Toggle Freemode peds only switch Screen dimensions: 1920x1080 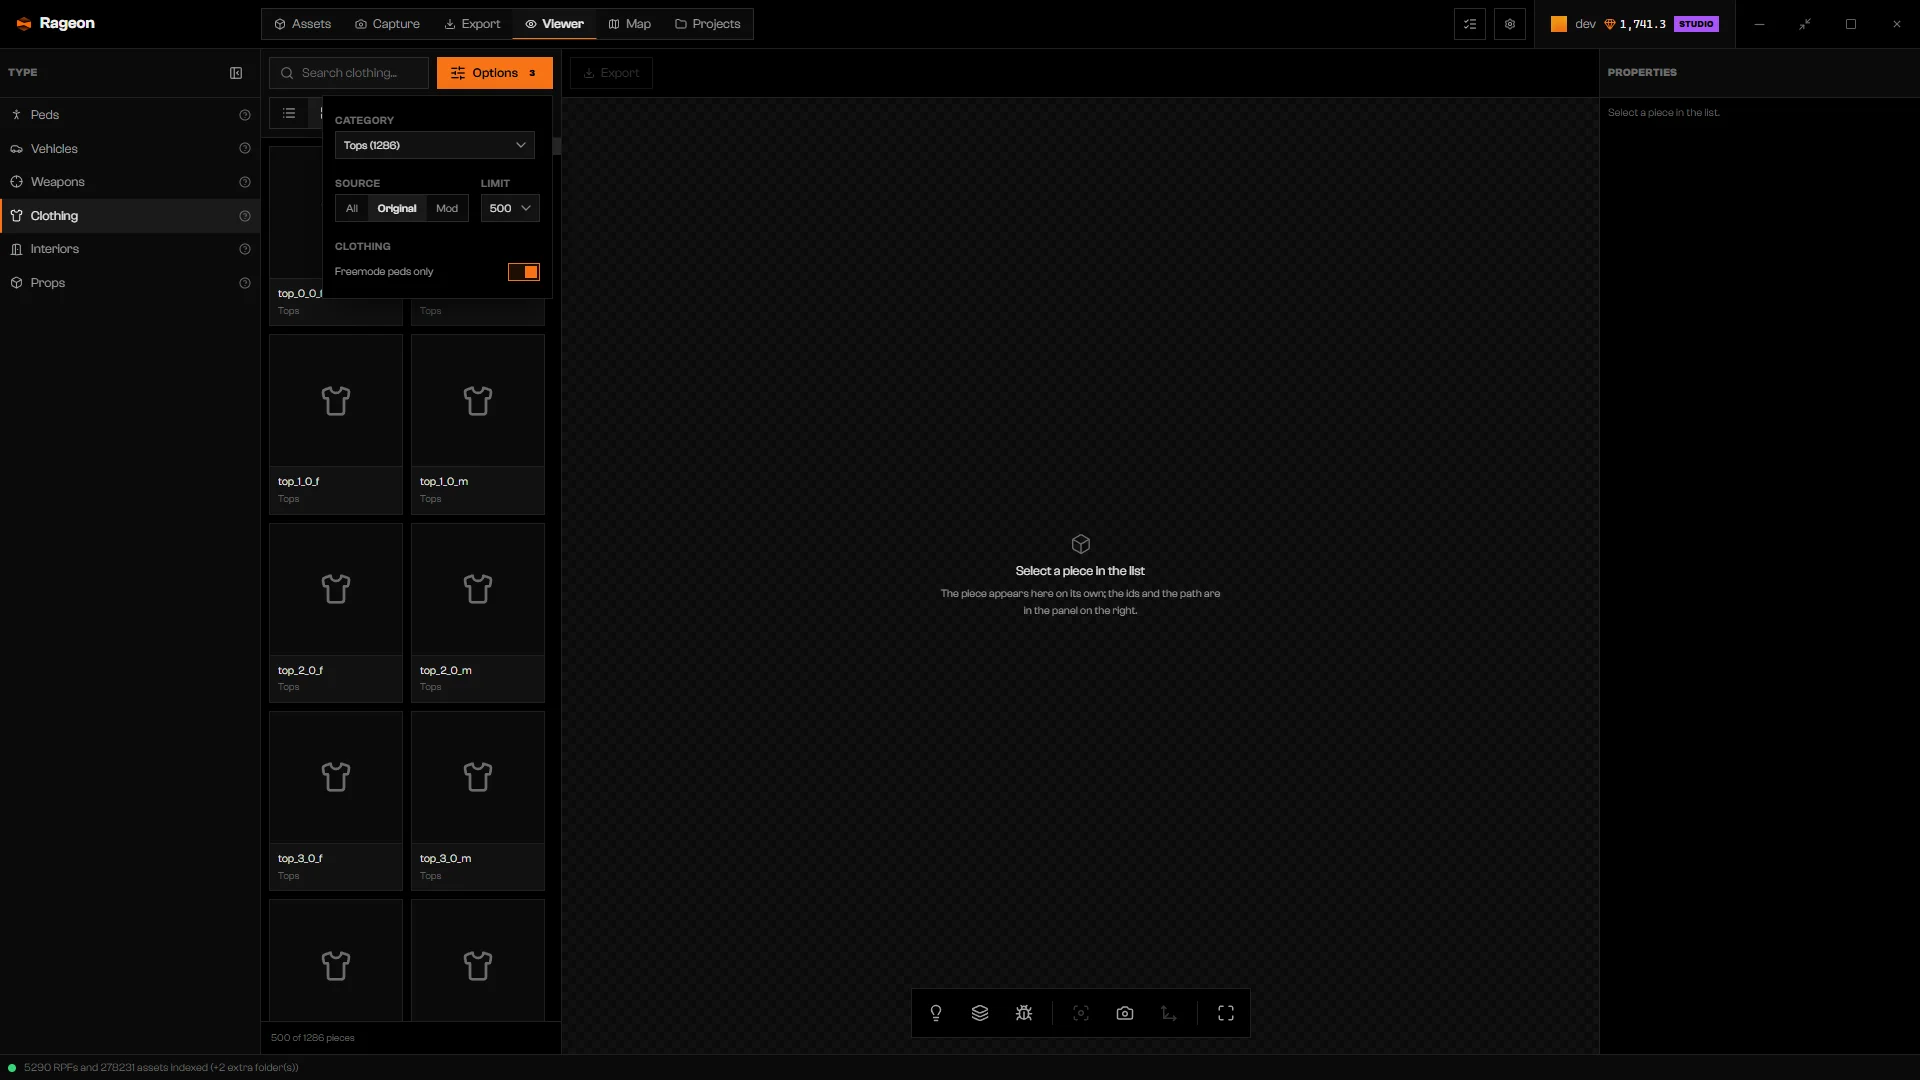(524, 272)
